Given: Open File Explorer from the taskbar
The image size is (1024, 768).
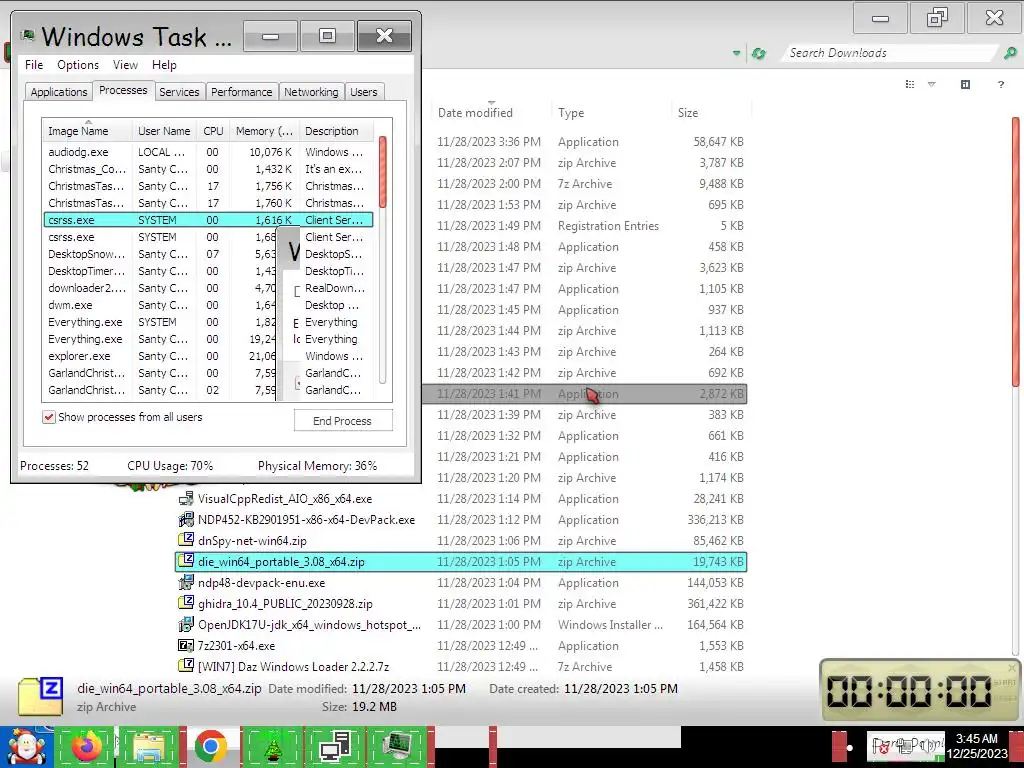Looking at the screenshot, I should coord(149,747).
